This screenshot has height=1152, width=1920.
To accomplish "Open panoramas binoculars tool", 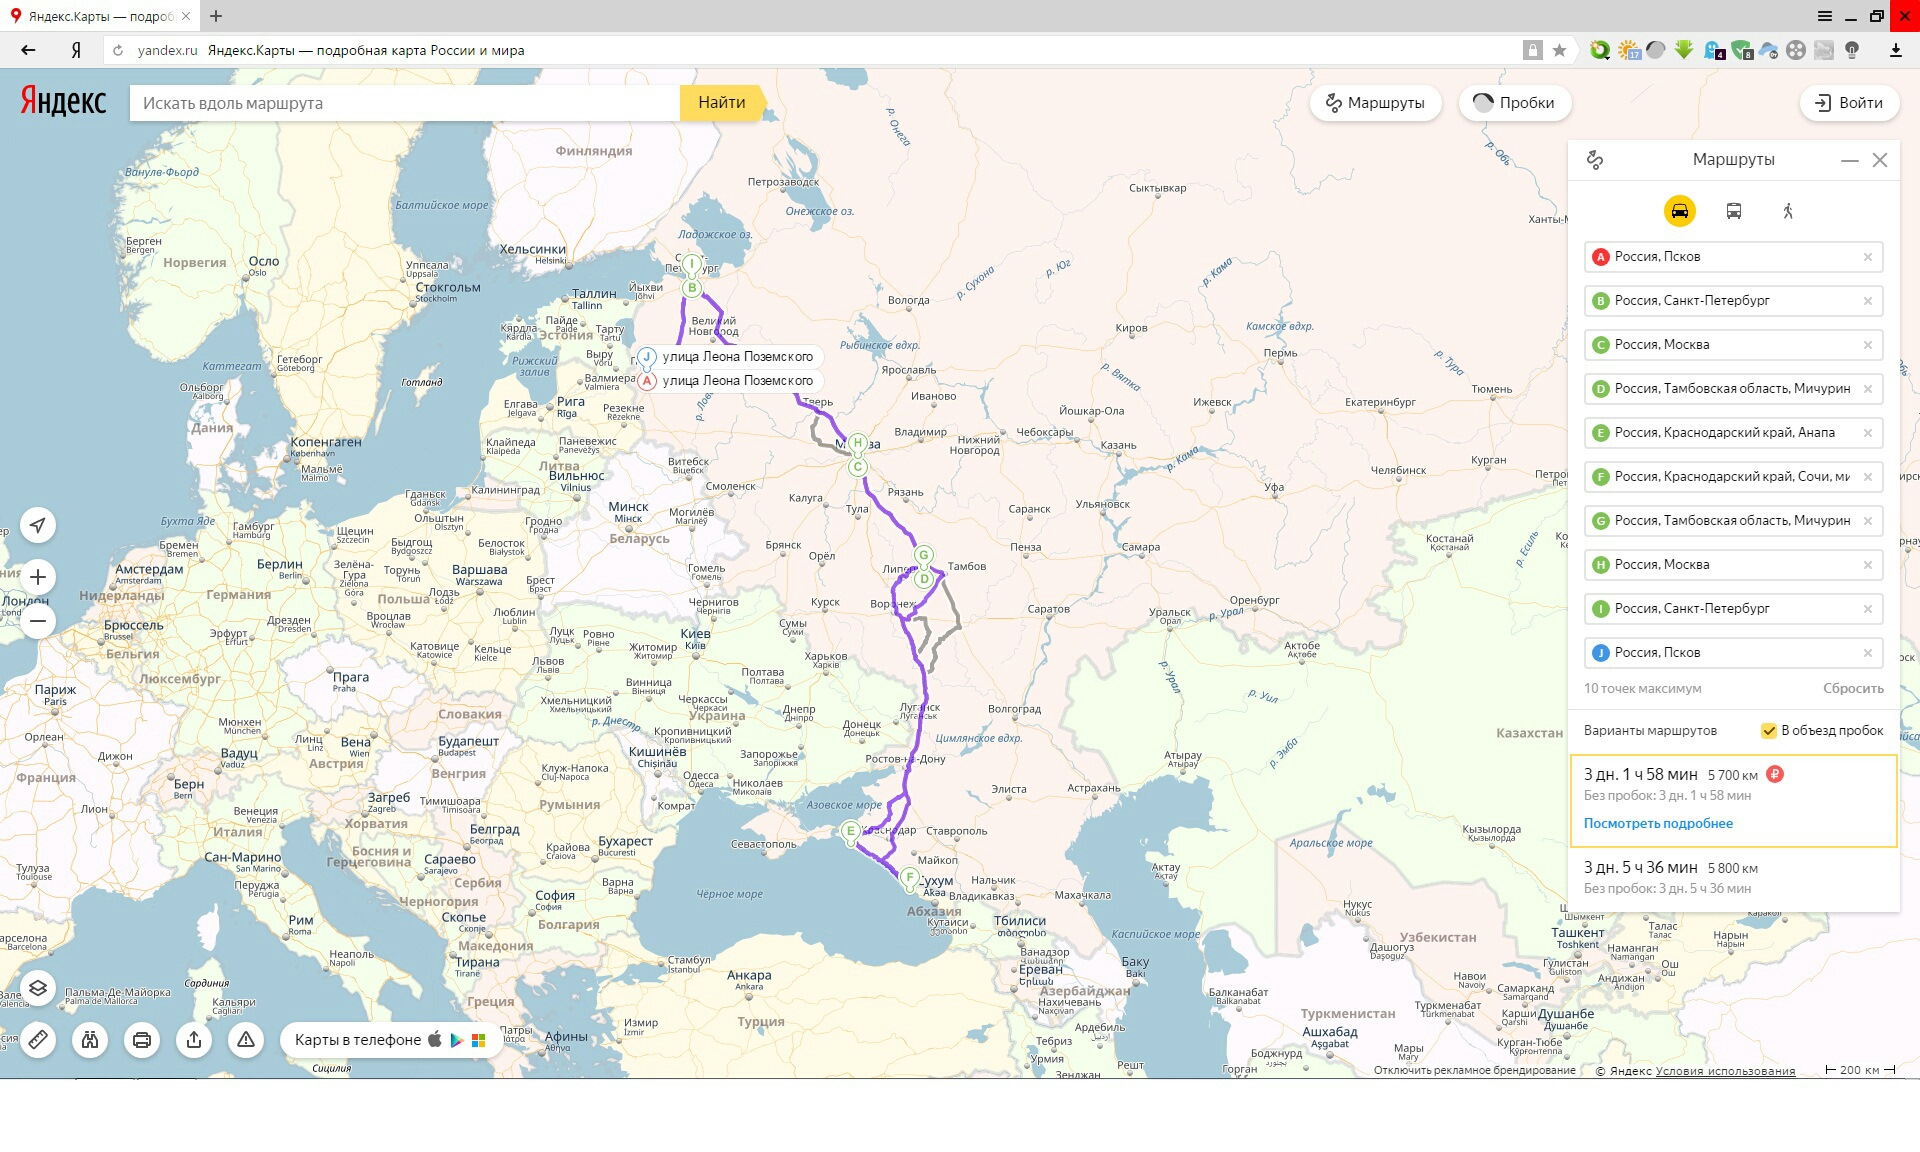I will (90, 1040).
